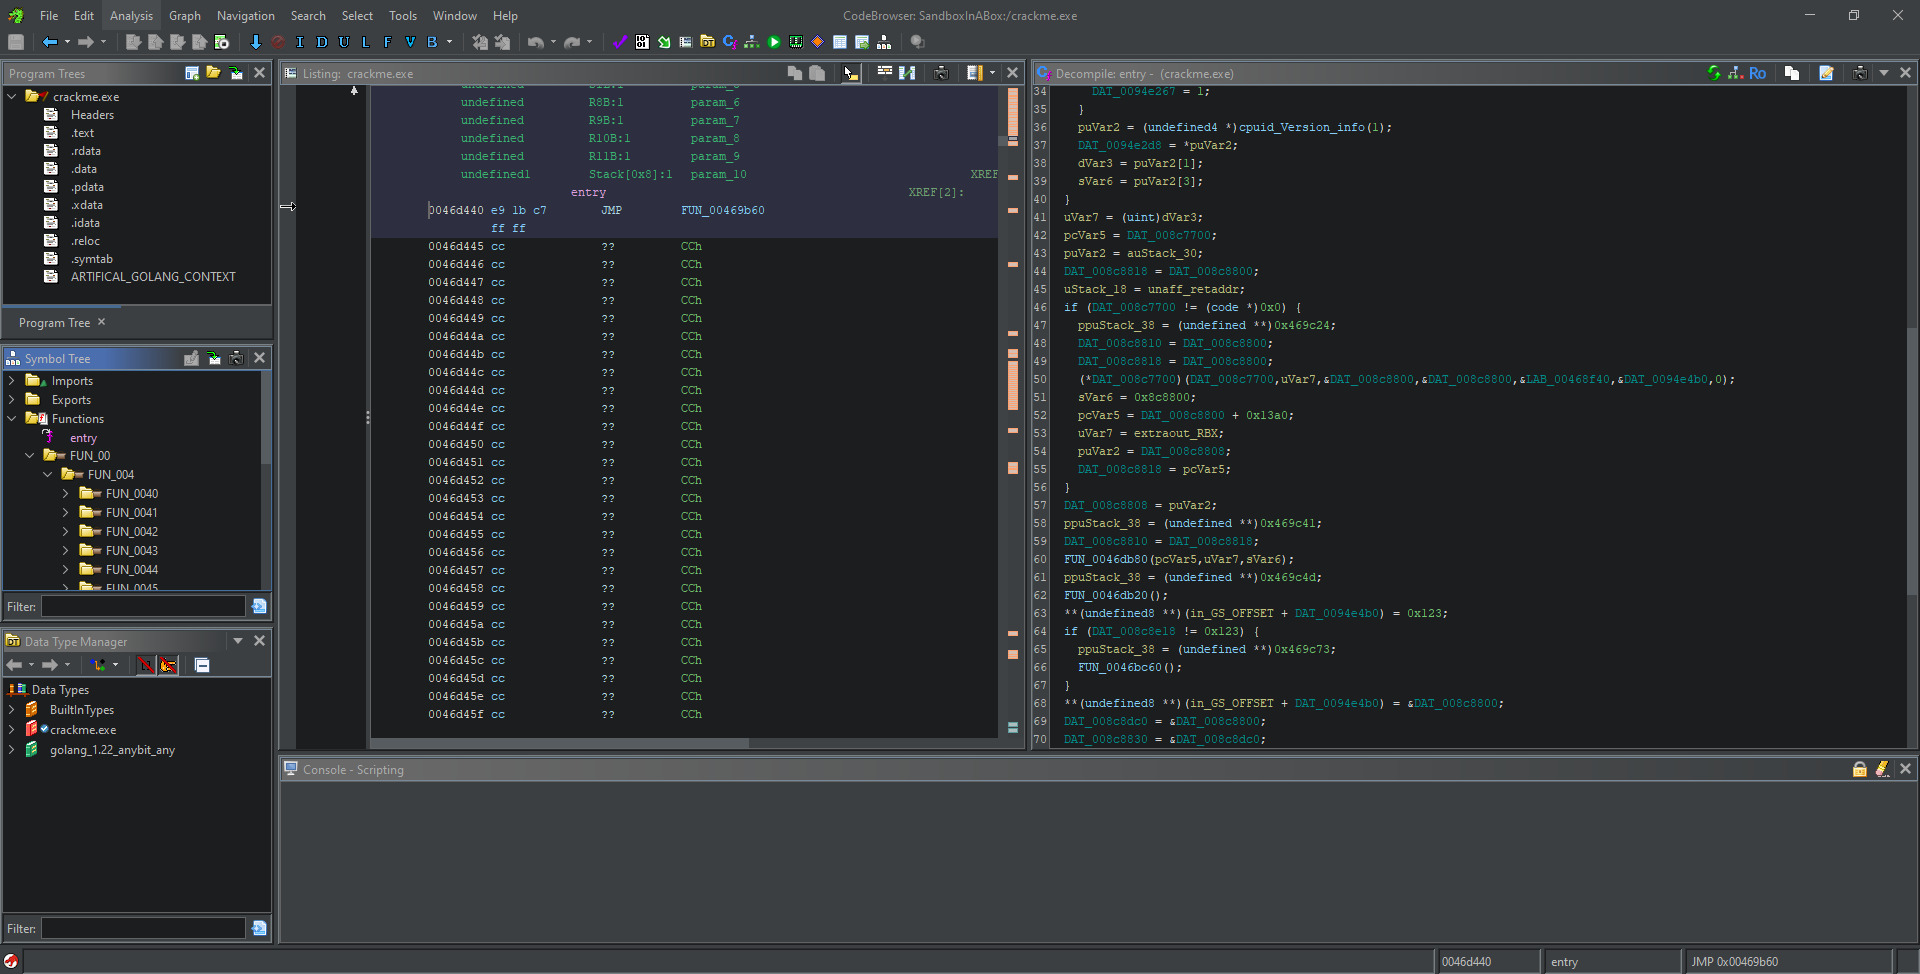Collapse the FUN_00 folder node
Screen dimensions: 1920x974
point(29,456)
